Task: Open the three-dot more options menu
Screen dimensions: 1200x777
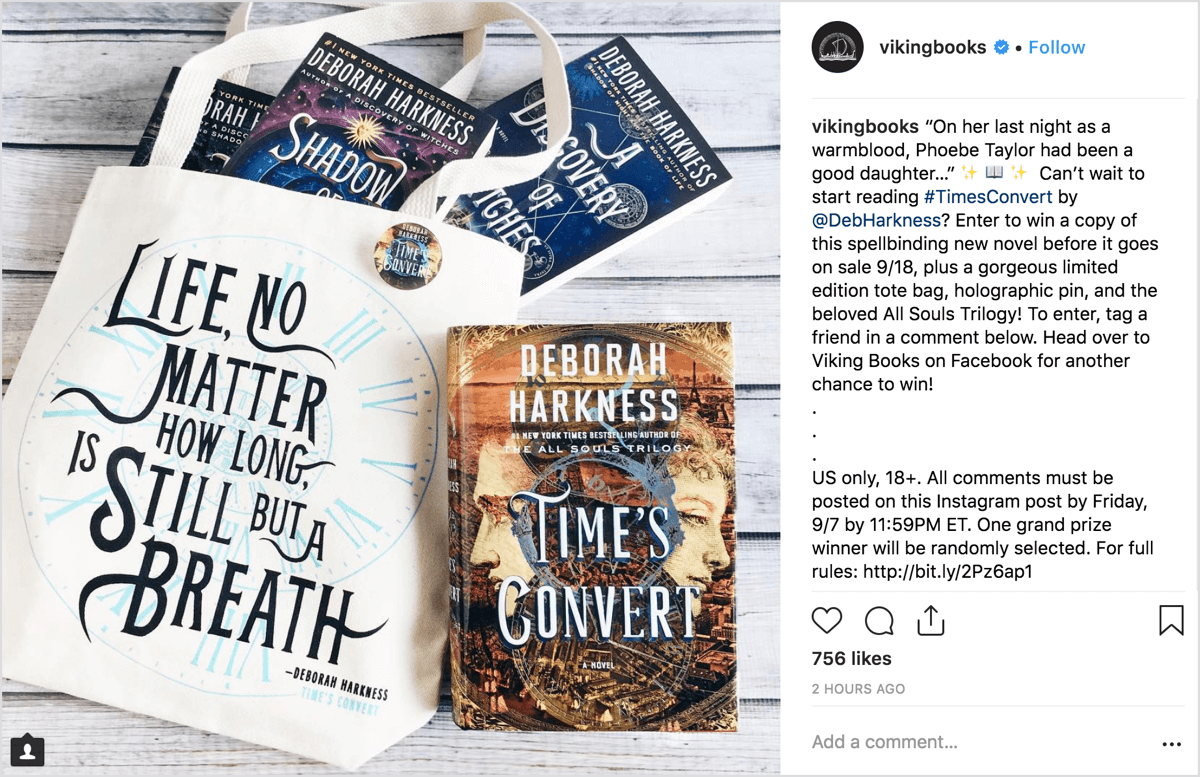Action: coord(1171,744)
